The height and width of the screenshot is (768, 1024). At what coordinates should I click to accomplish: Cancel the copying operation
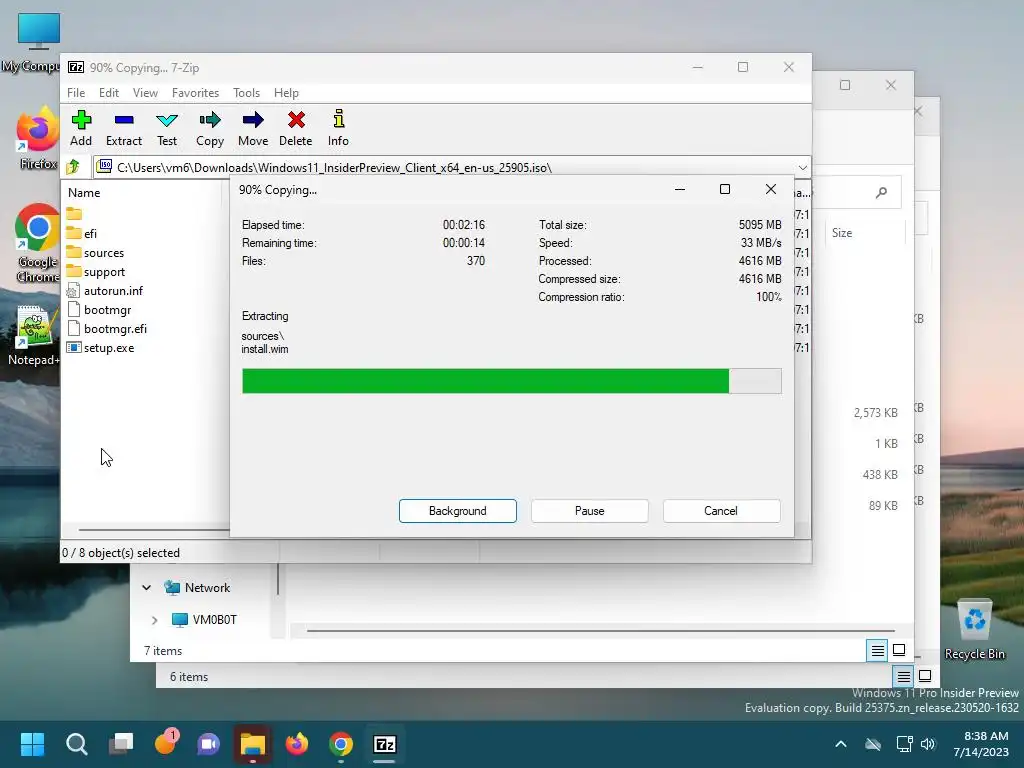[721, 511]
